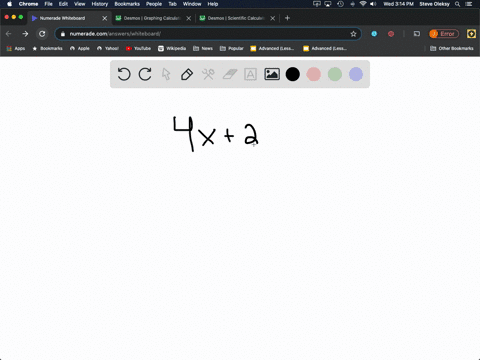Image resolution: width=480 pixels, height=360 pixels.
Task: Open the Apple menu
Action: pyautogui.click(x=9, y=4)
